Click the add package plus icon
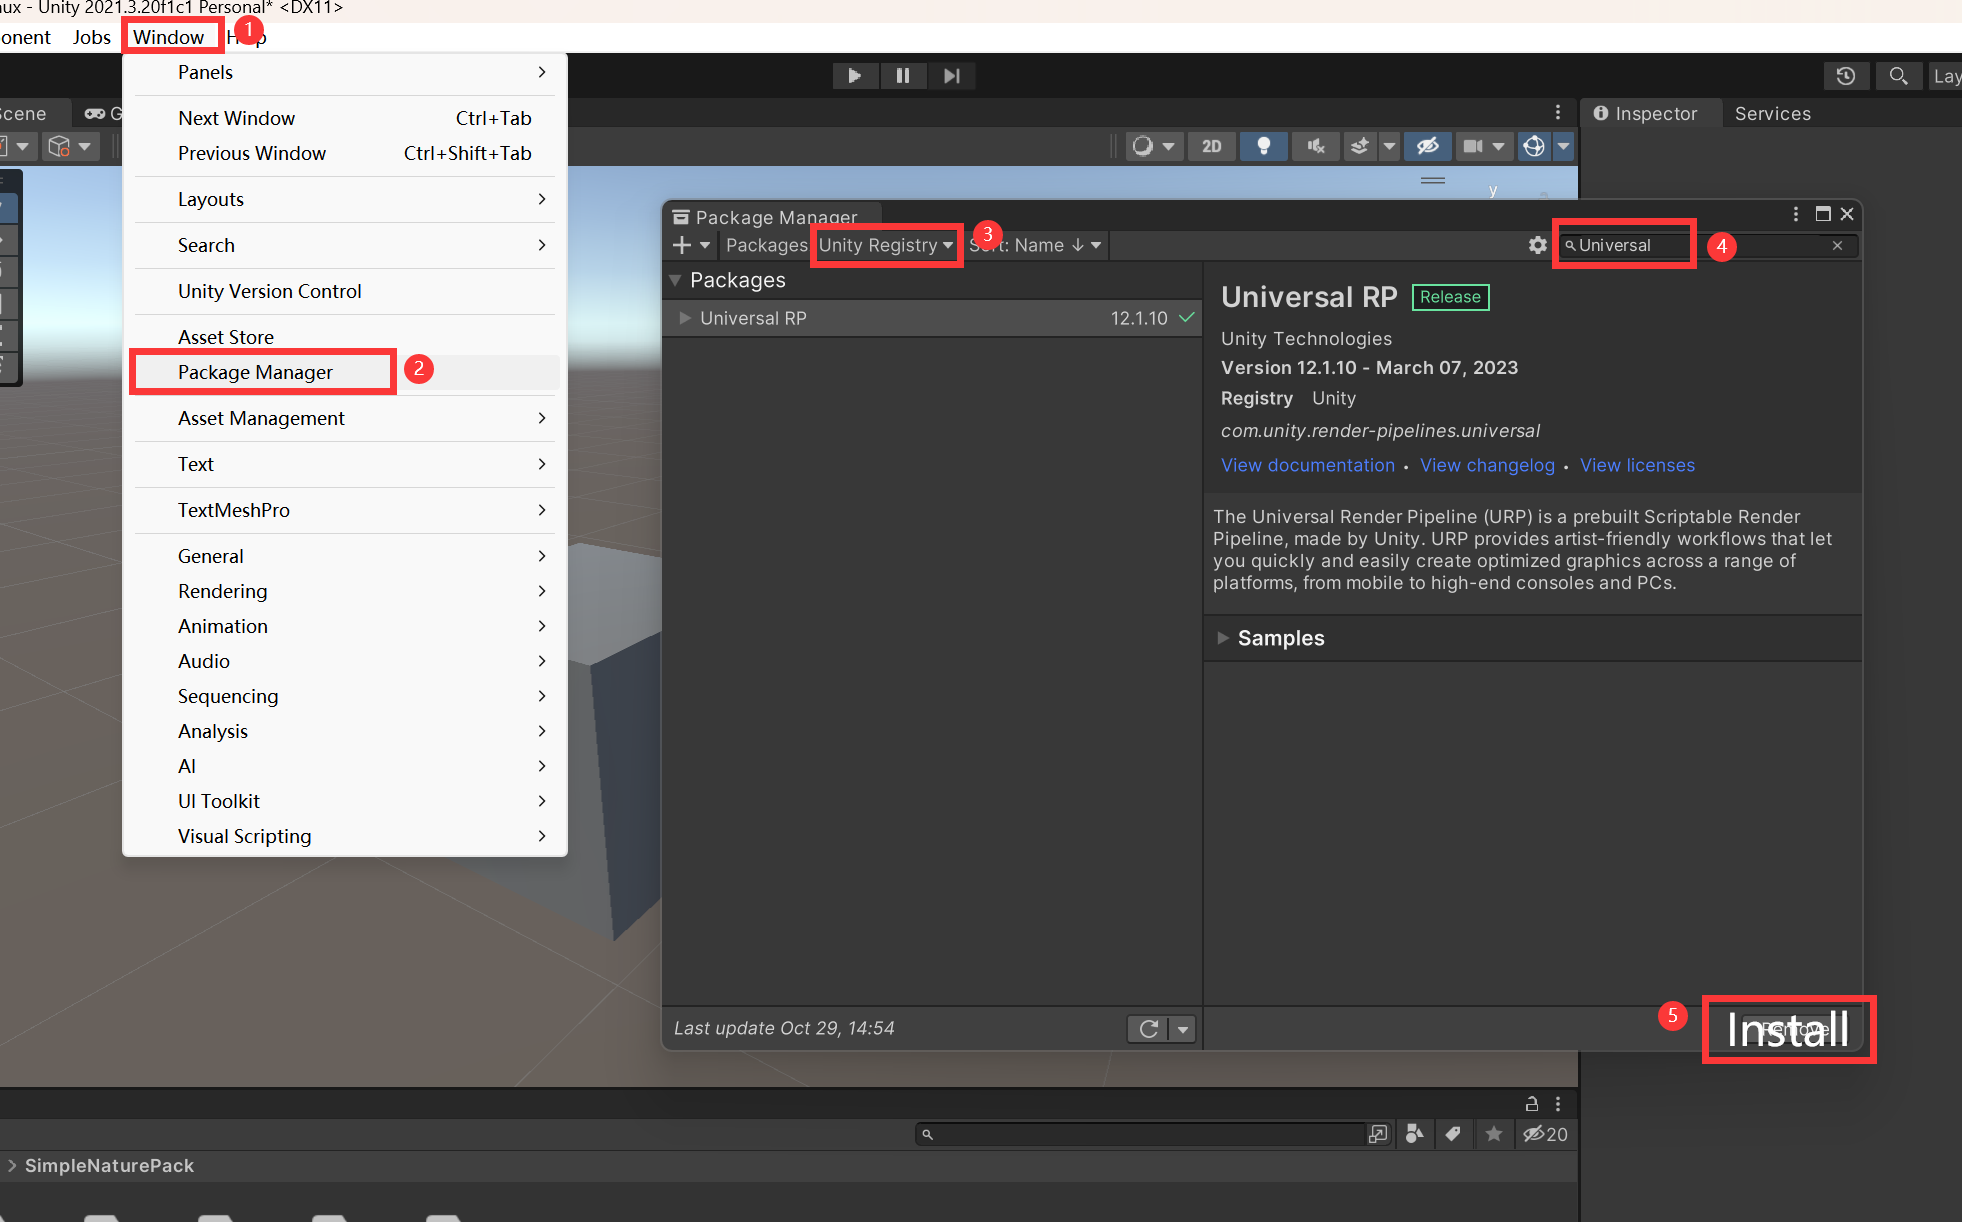The width and height of the screenshot is (1962, 1222). (682, 245)
